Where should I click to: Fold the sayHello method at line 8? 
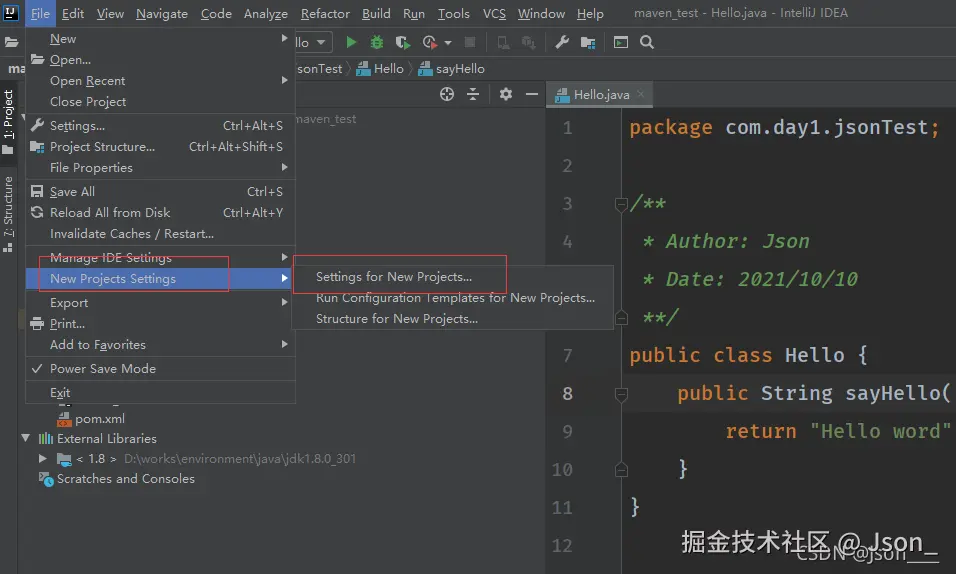coord(621,395)
